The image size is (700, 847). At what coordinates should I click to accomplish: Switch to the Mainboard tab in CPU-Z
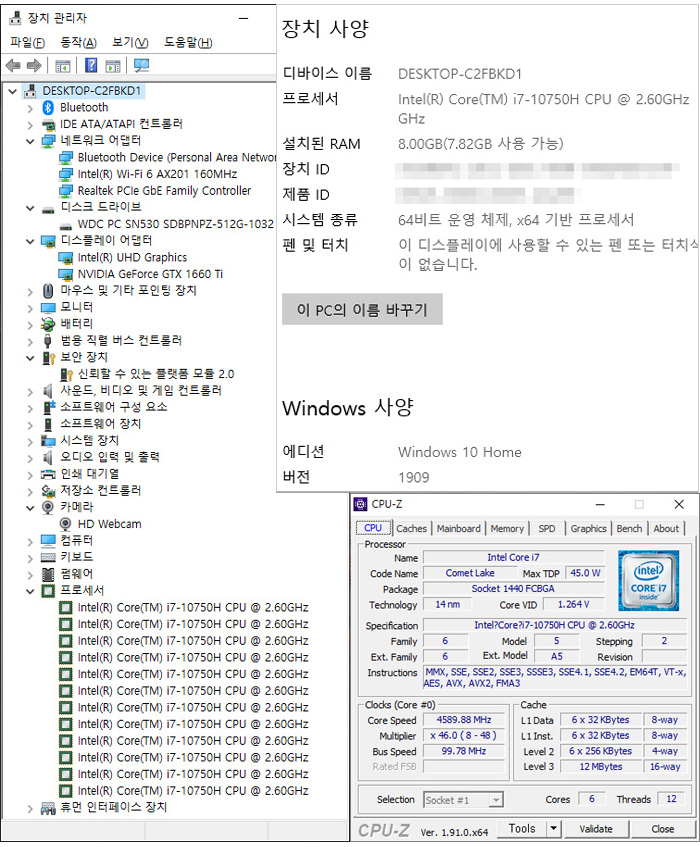coord(459,528)
